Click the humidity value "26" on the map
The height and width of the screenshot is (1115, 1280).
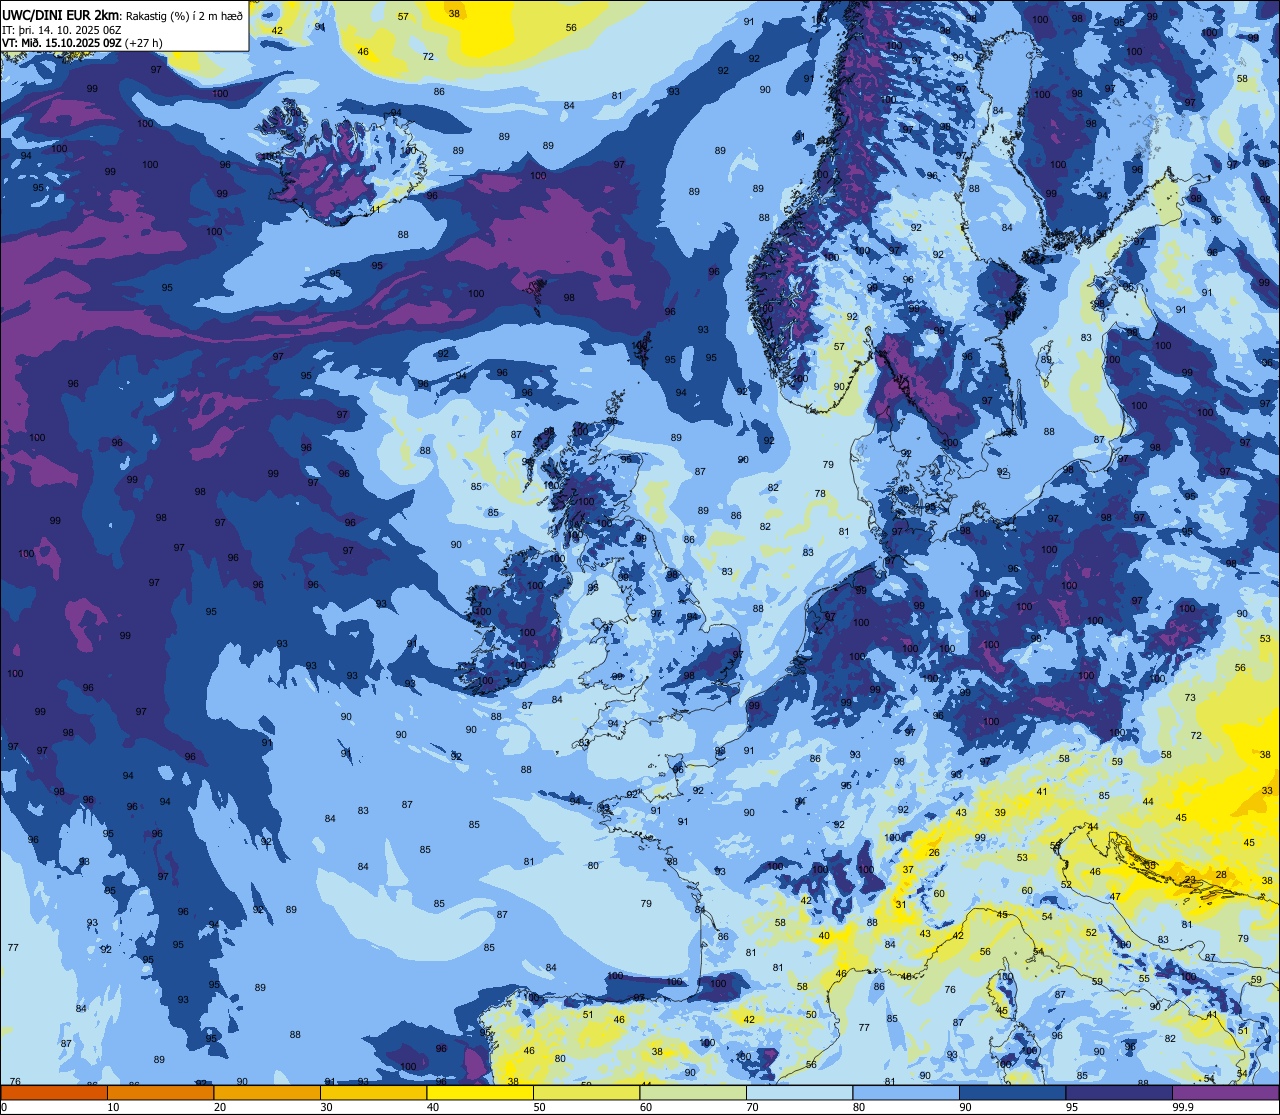[934, 853]
